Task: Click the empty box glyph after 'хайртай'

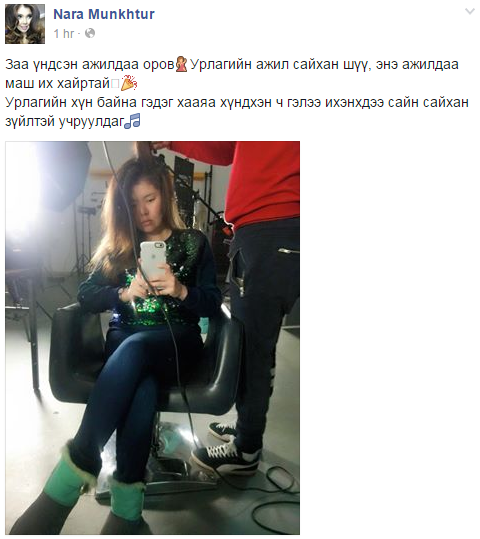Action: [x=115, y=84]
